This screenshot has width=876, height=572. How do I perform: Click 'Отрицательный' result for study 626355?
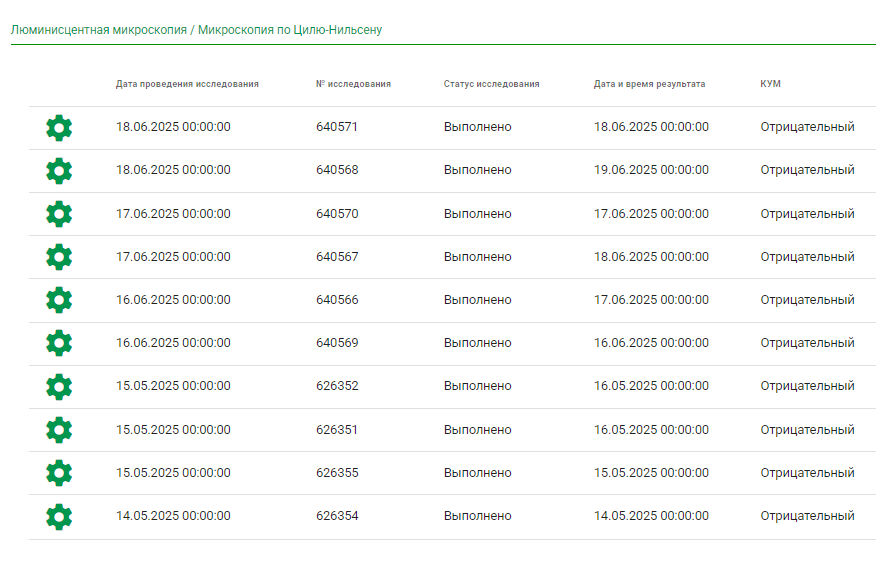tap(807, 474)
